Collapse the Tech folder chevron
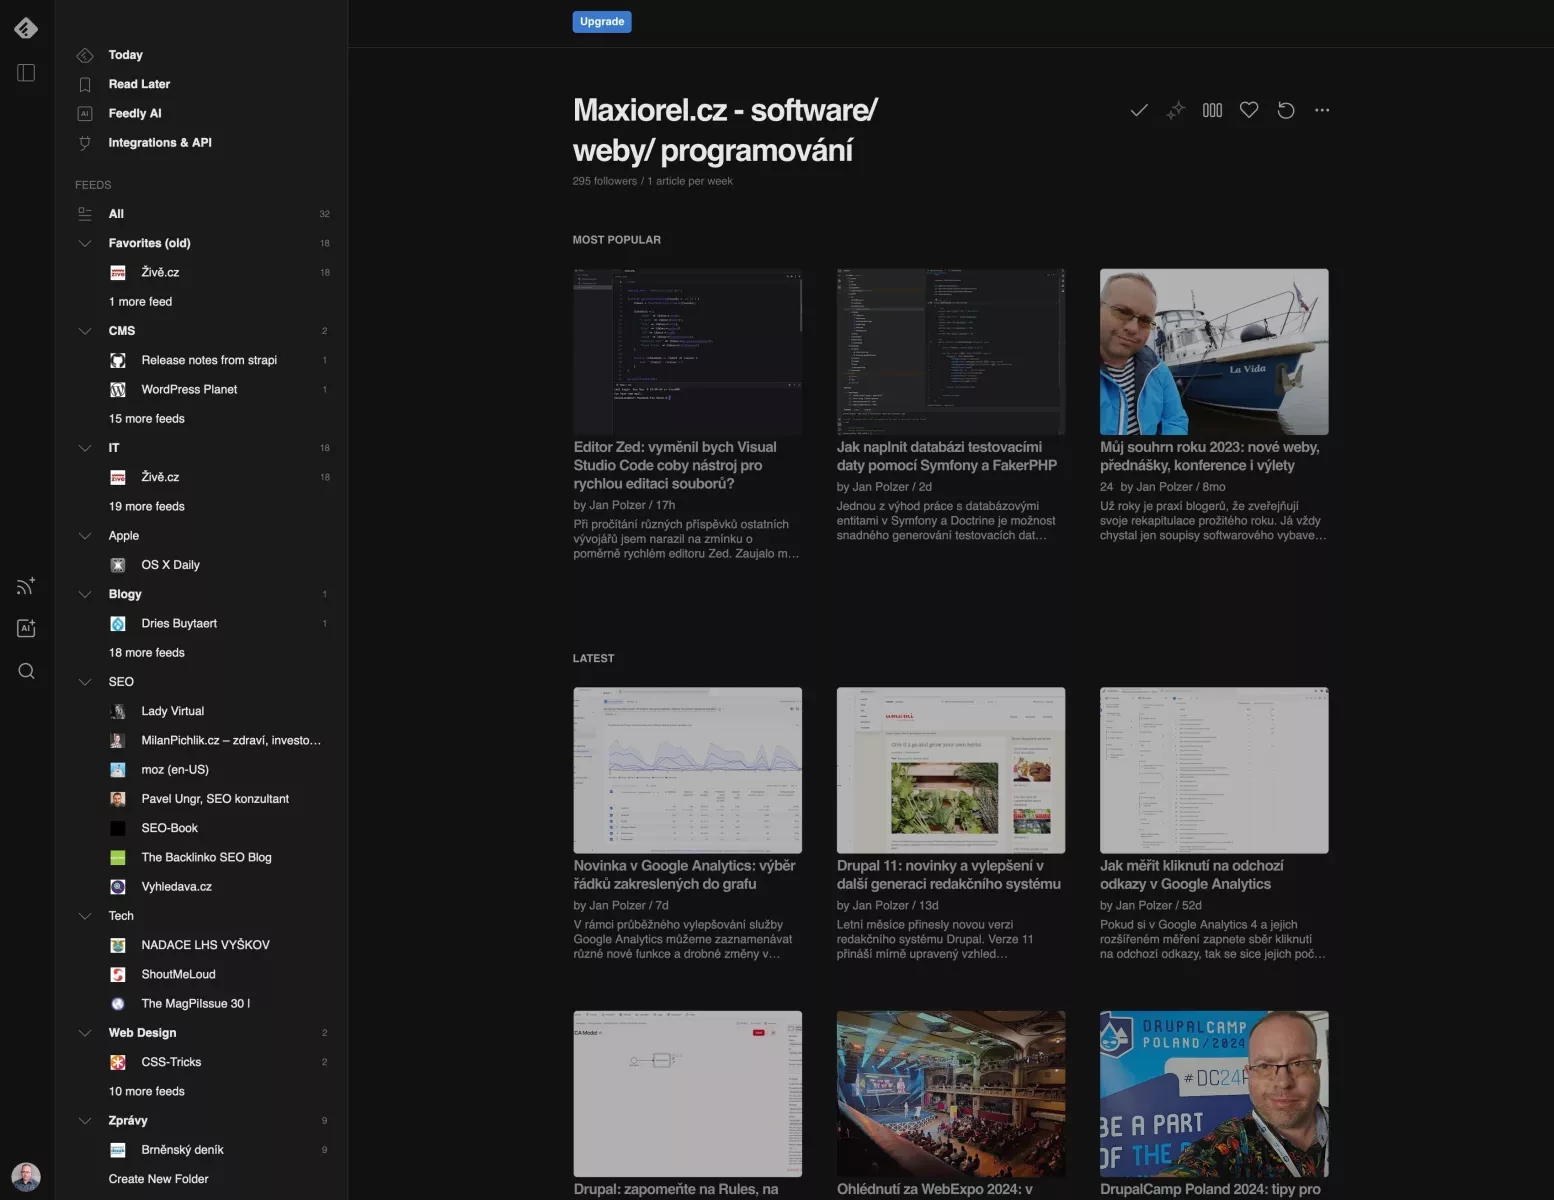This screenshot has height=1200, width=1554. click(85, 916)
